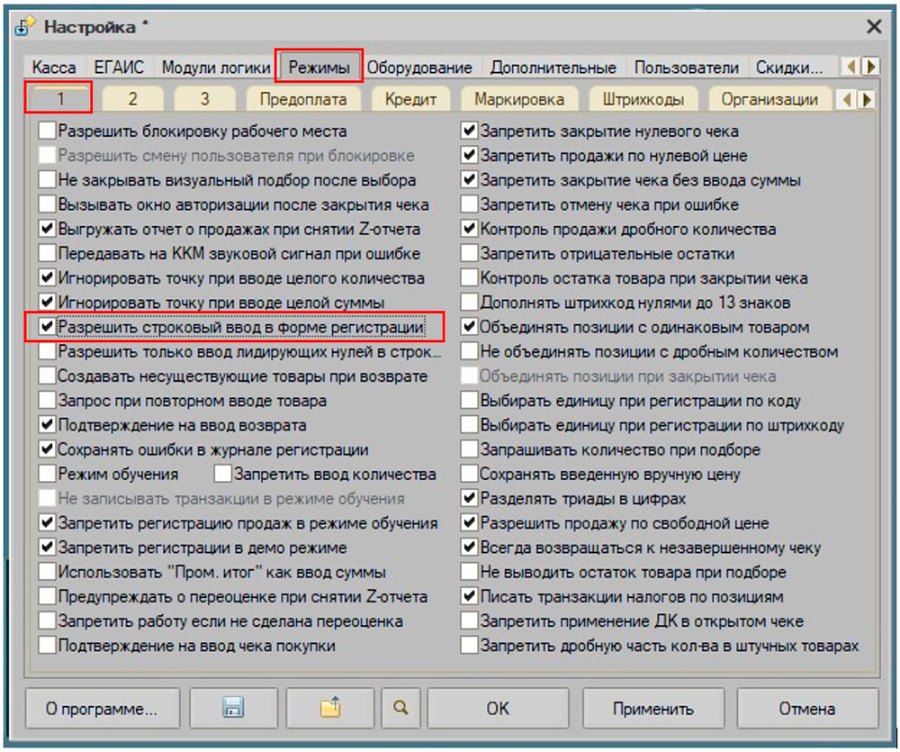Open the Маркировка sub-tab
Screen dimensions: 900x752
coord(519,99)
